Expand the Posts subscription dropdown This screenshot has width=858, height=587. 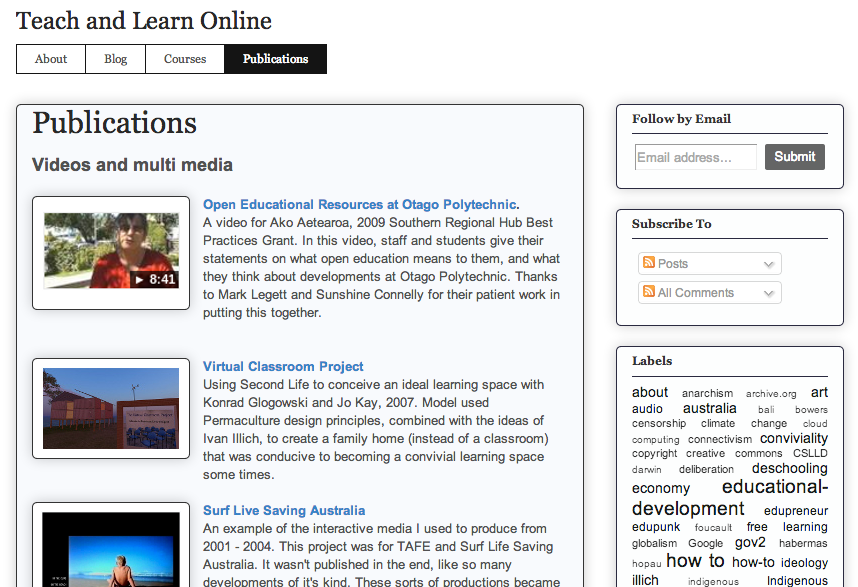[x=769, y=263]
